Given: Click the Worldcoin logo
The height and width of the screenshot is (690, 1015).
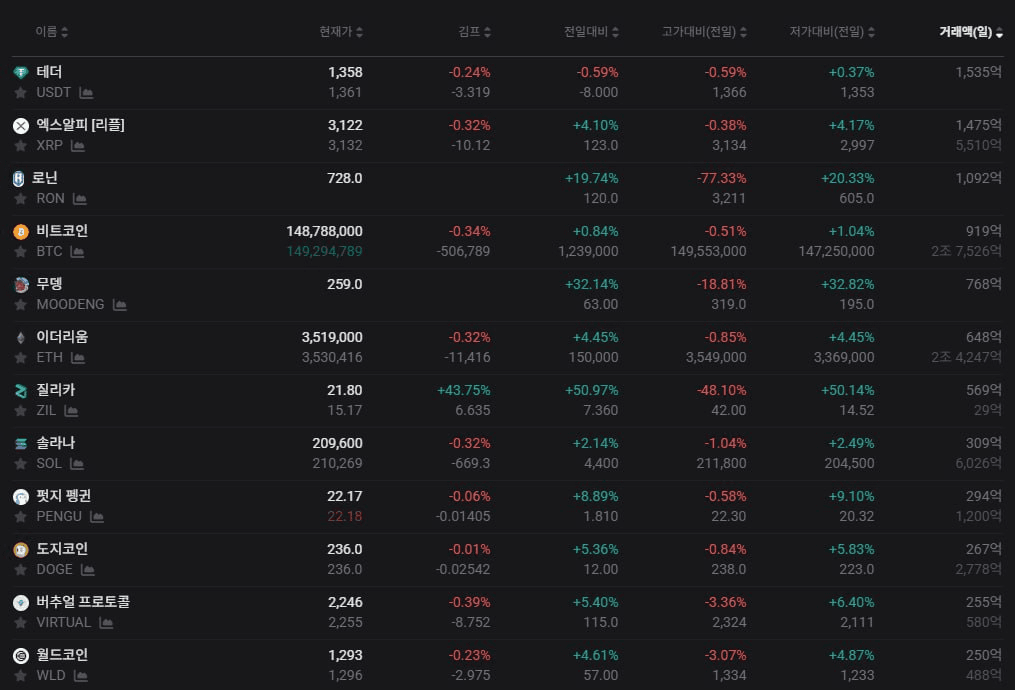Looking at the screenshot, I should 21,656.
